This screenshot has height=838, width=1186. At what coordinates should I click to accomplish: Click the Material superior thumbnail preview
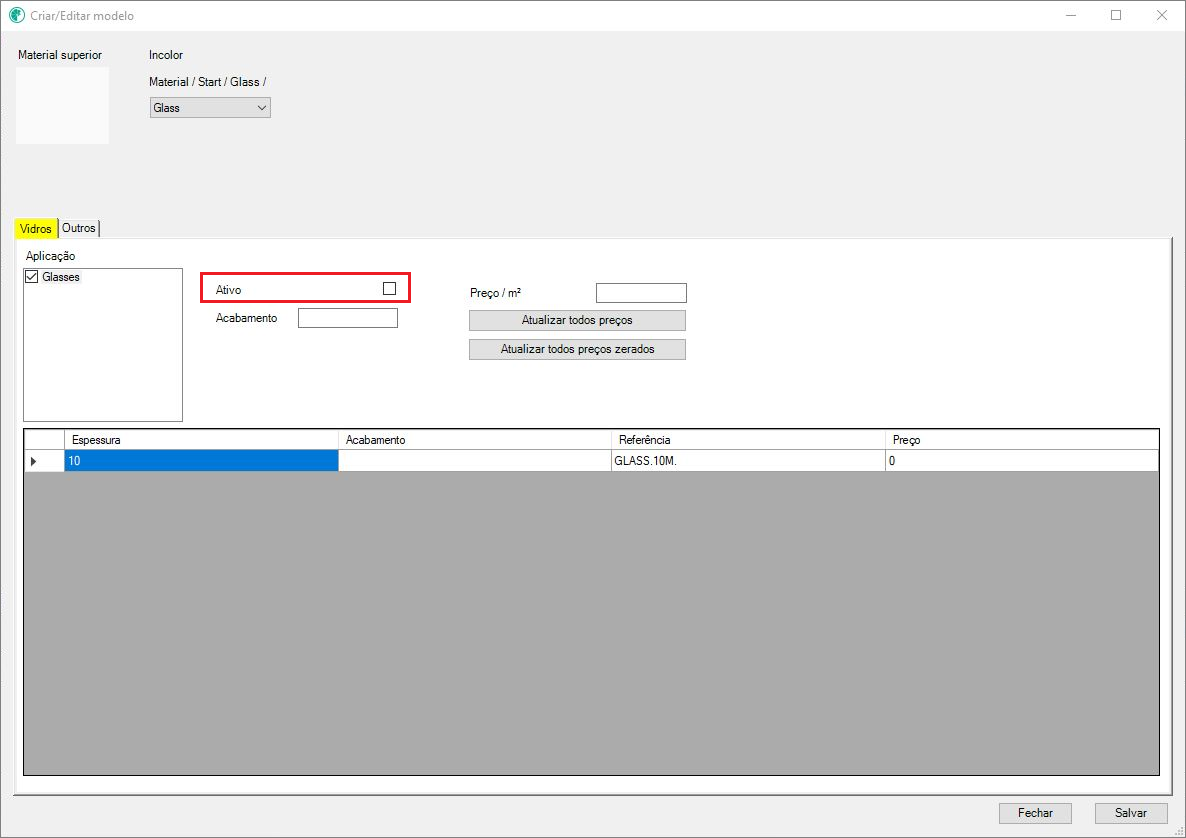point(63,106)
